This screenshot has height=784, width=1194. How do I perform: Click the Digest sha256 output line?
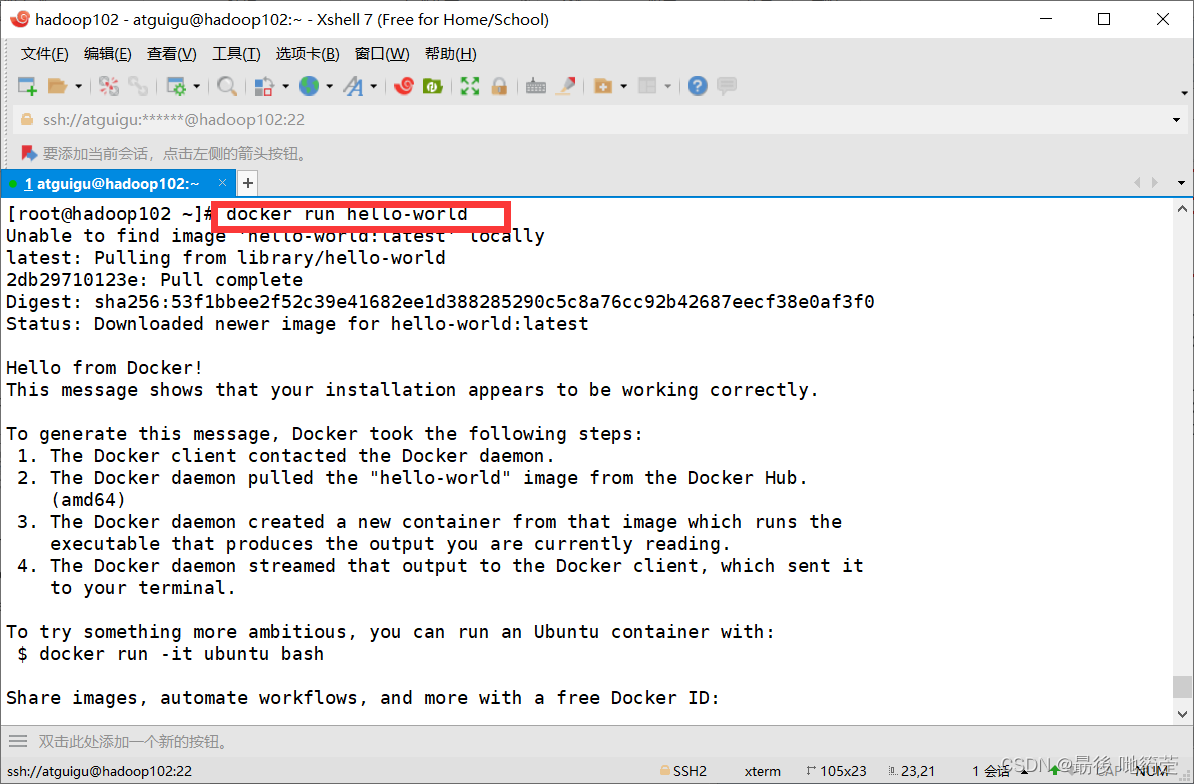click(x=440, y=302)
